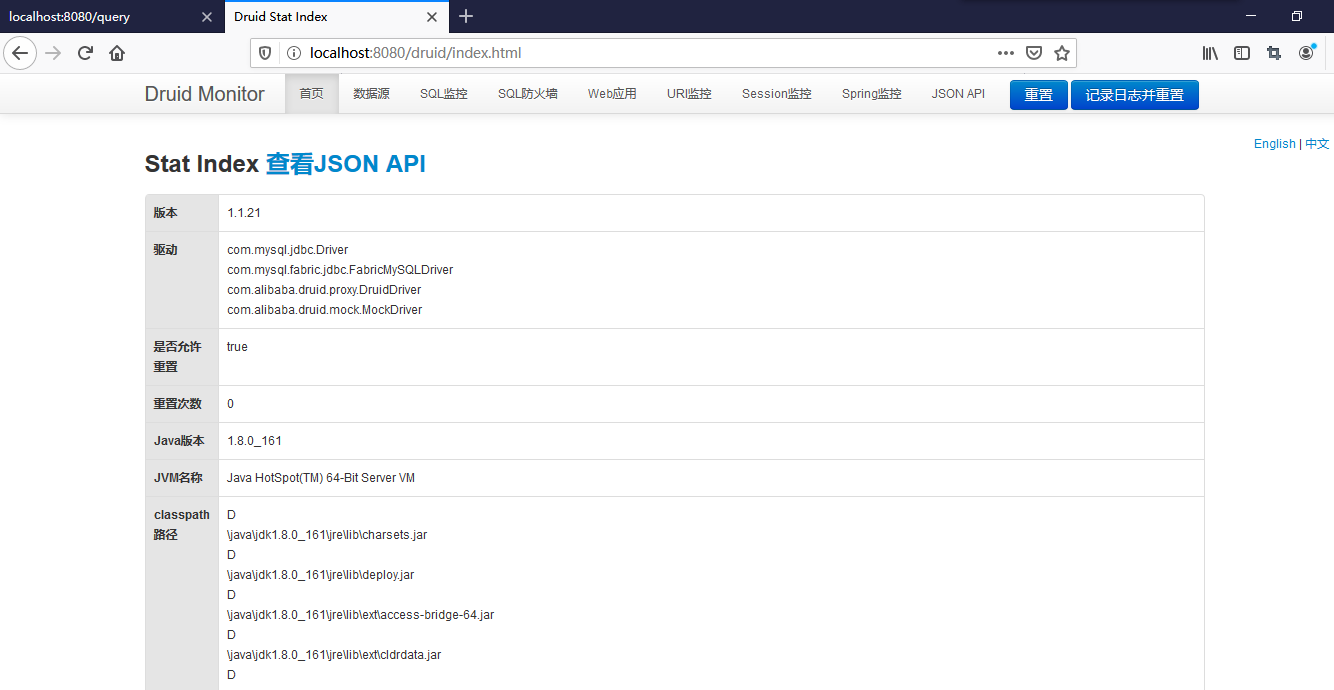This screenshot has width=1334, height=690.
Task: Switch language to 中文
Action: pos(1317,144)
